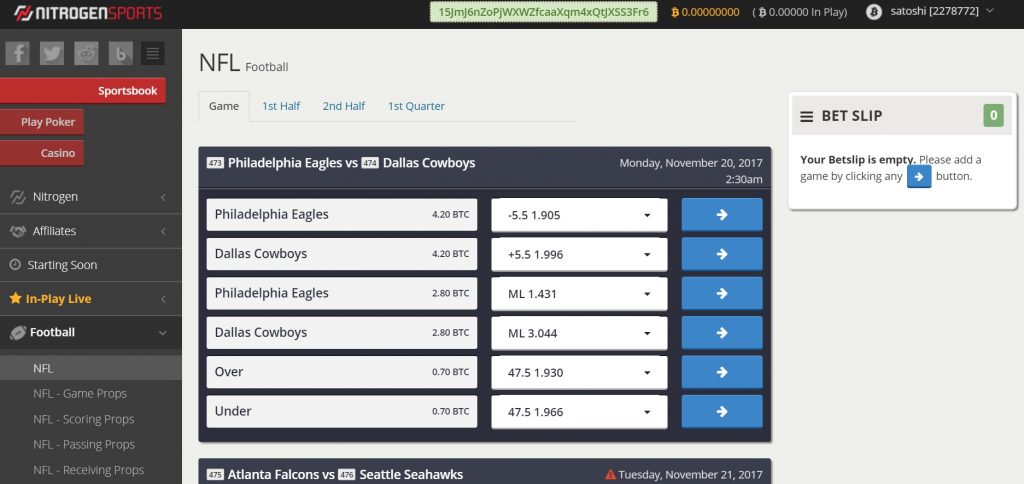Collapse the Football sidebar section
The width and height of the screenshot is (1024, 484).
(91, 332)
